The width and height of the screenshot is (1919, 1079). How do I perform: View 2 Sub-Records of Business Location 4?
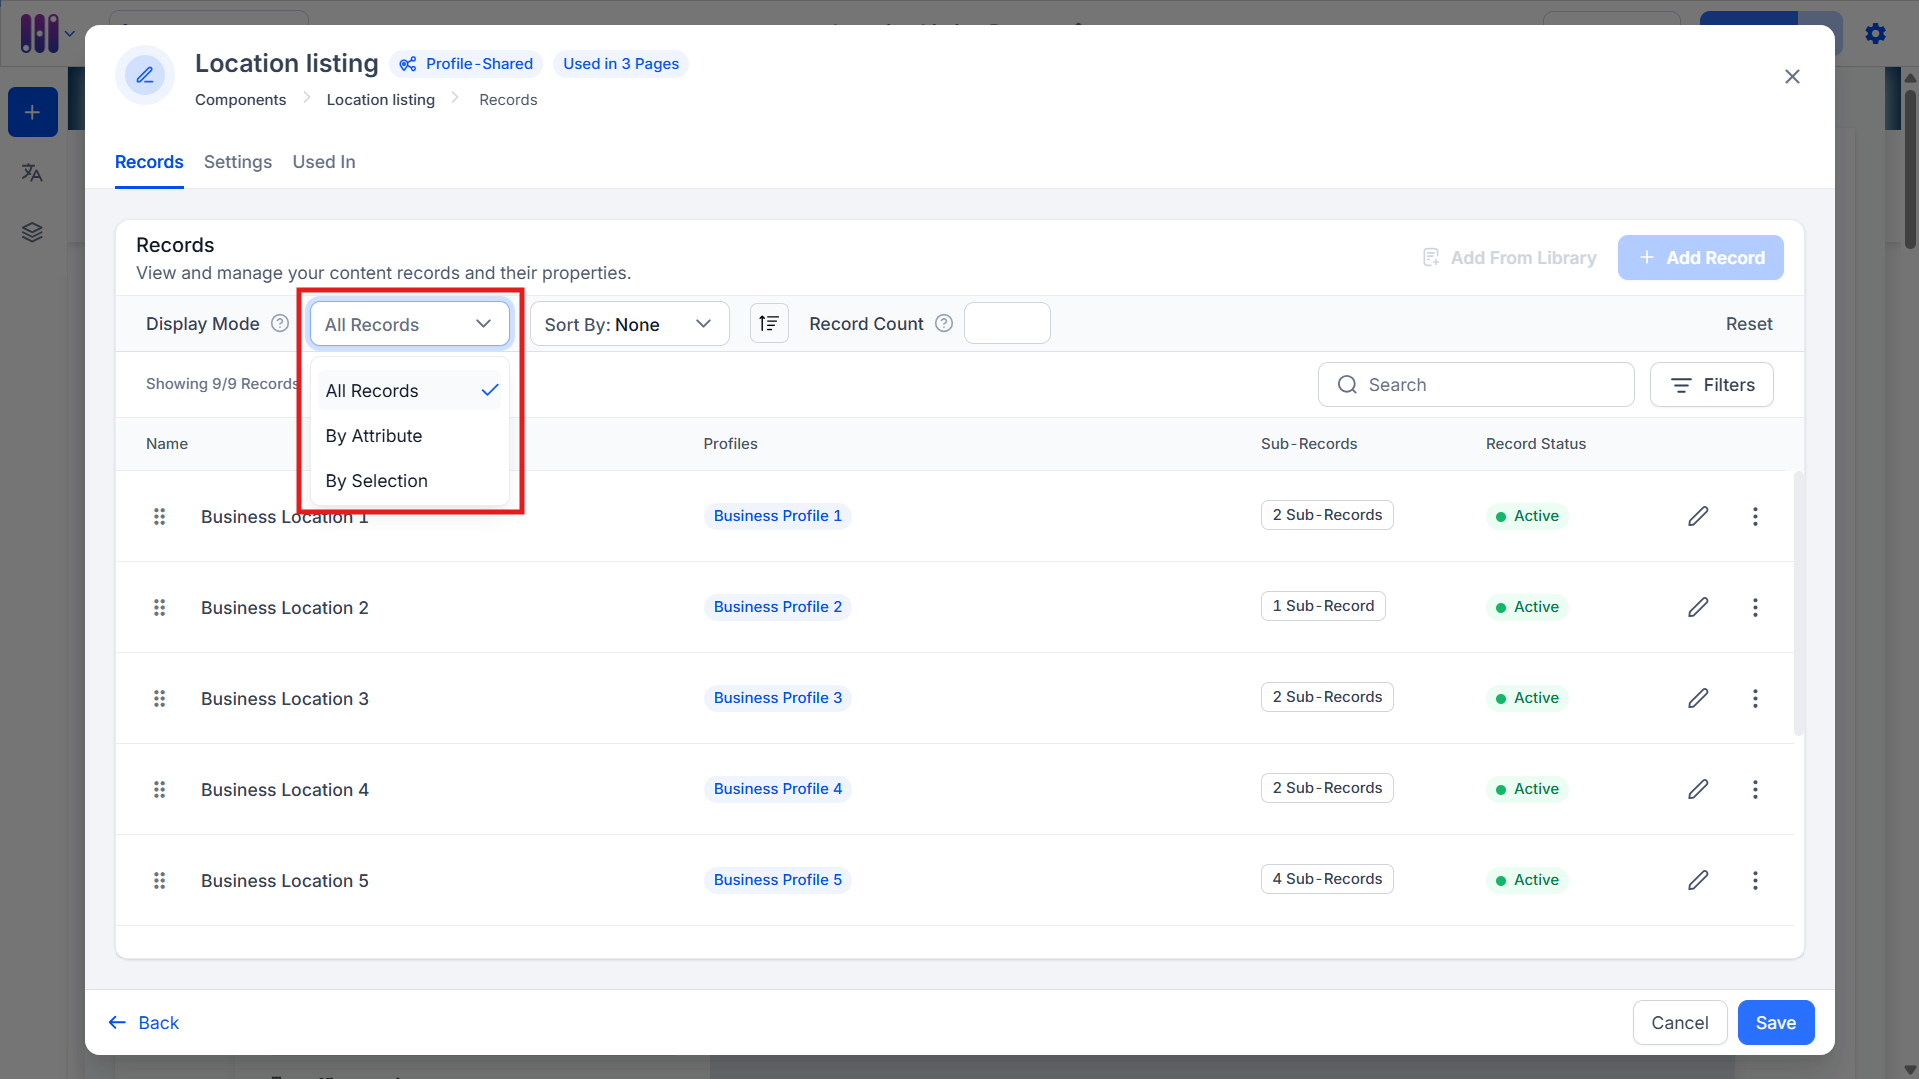[x=1327, y=788]
